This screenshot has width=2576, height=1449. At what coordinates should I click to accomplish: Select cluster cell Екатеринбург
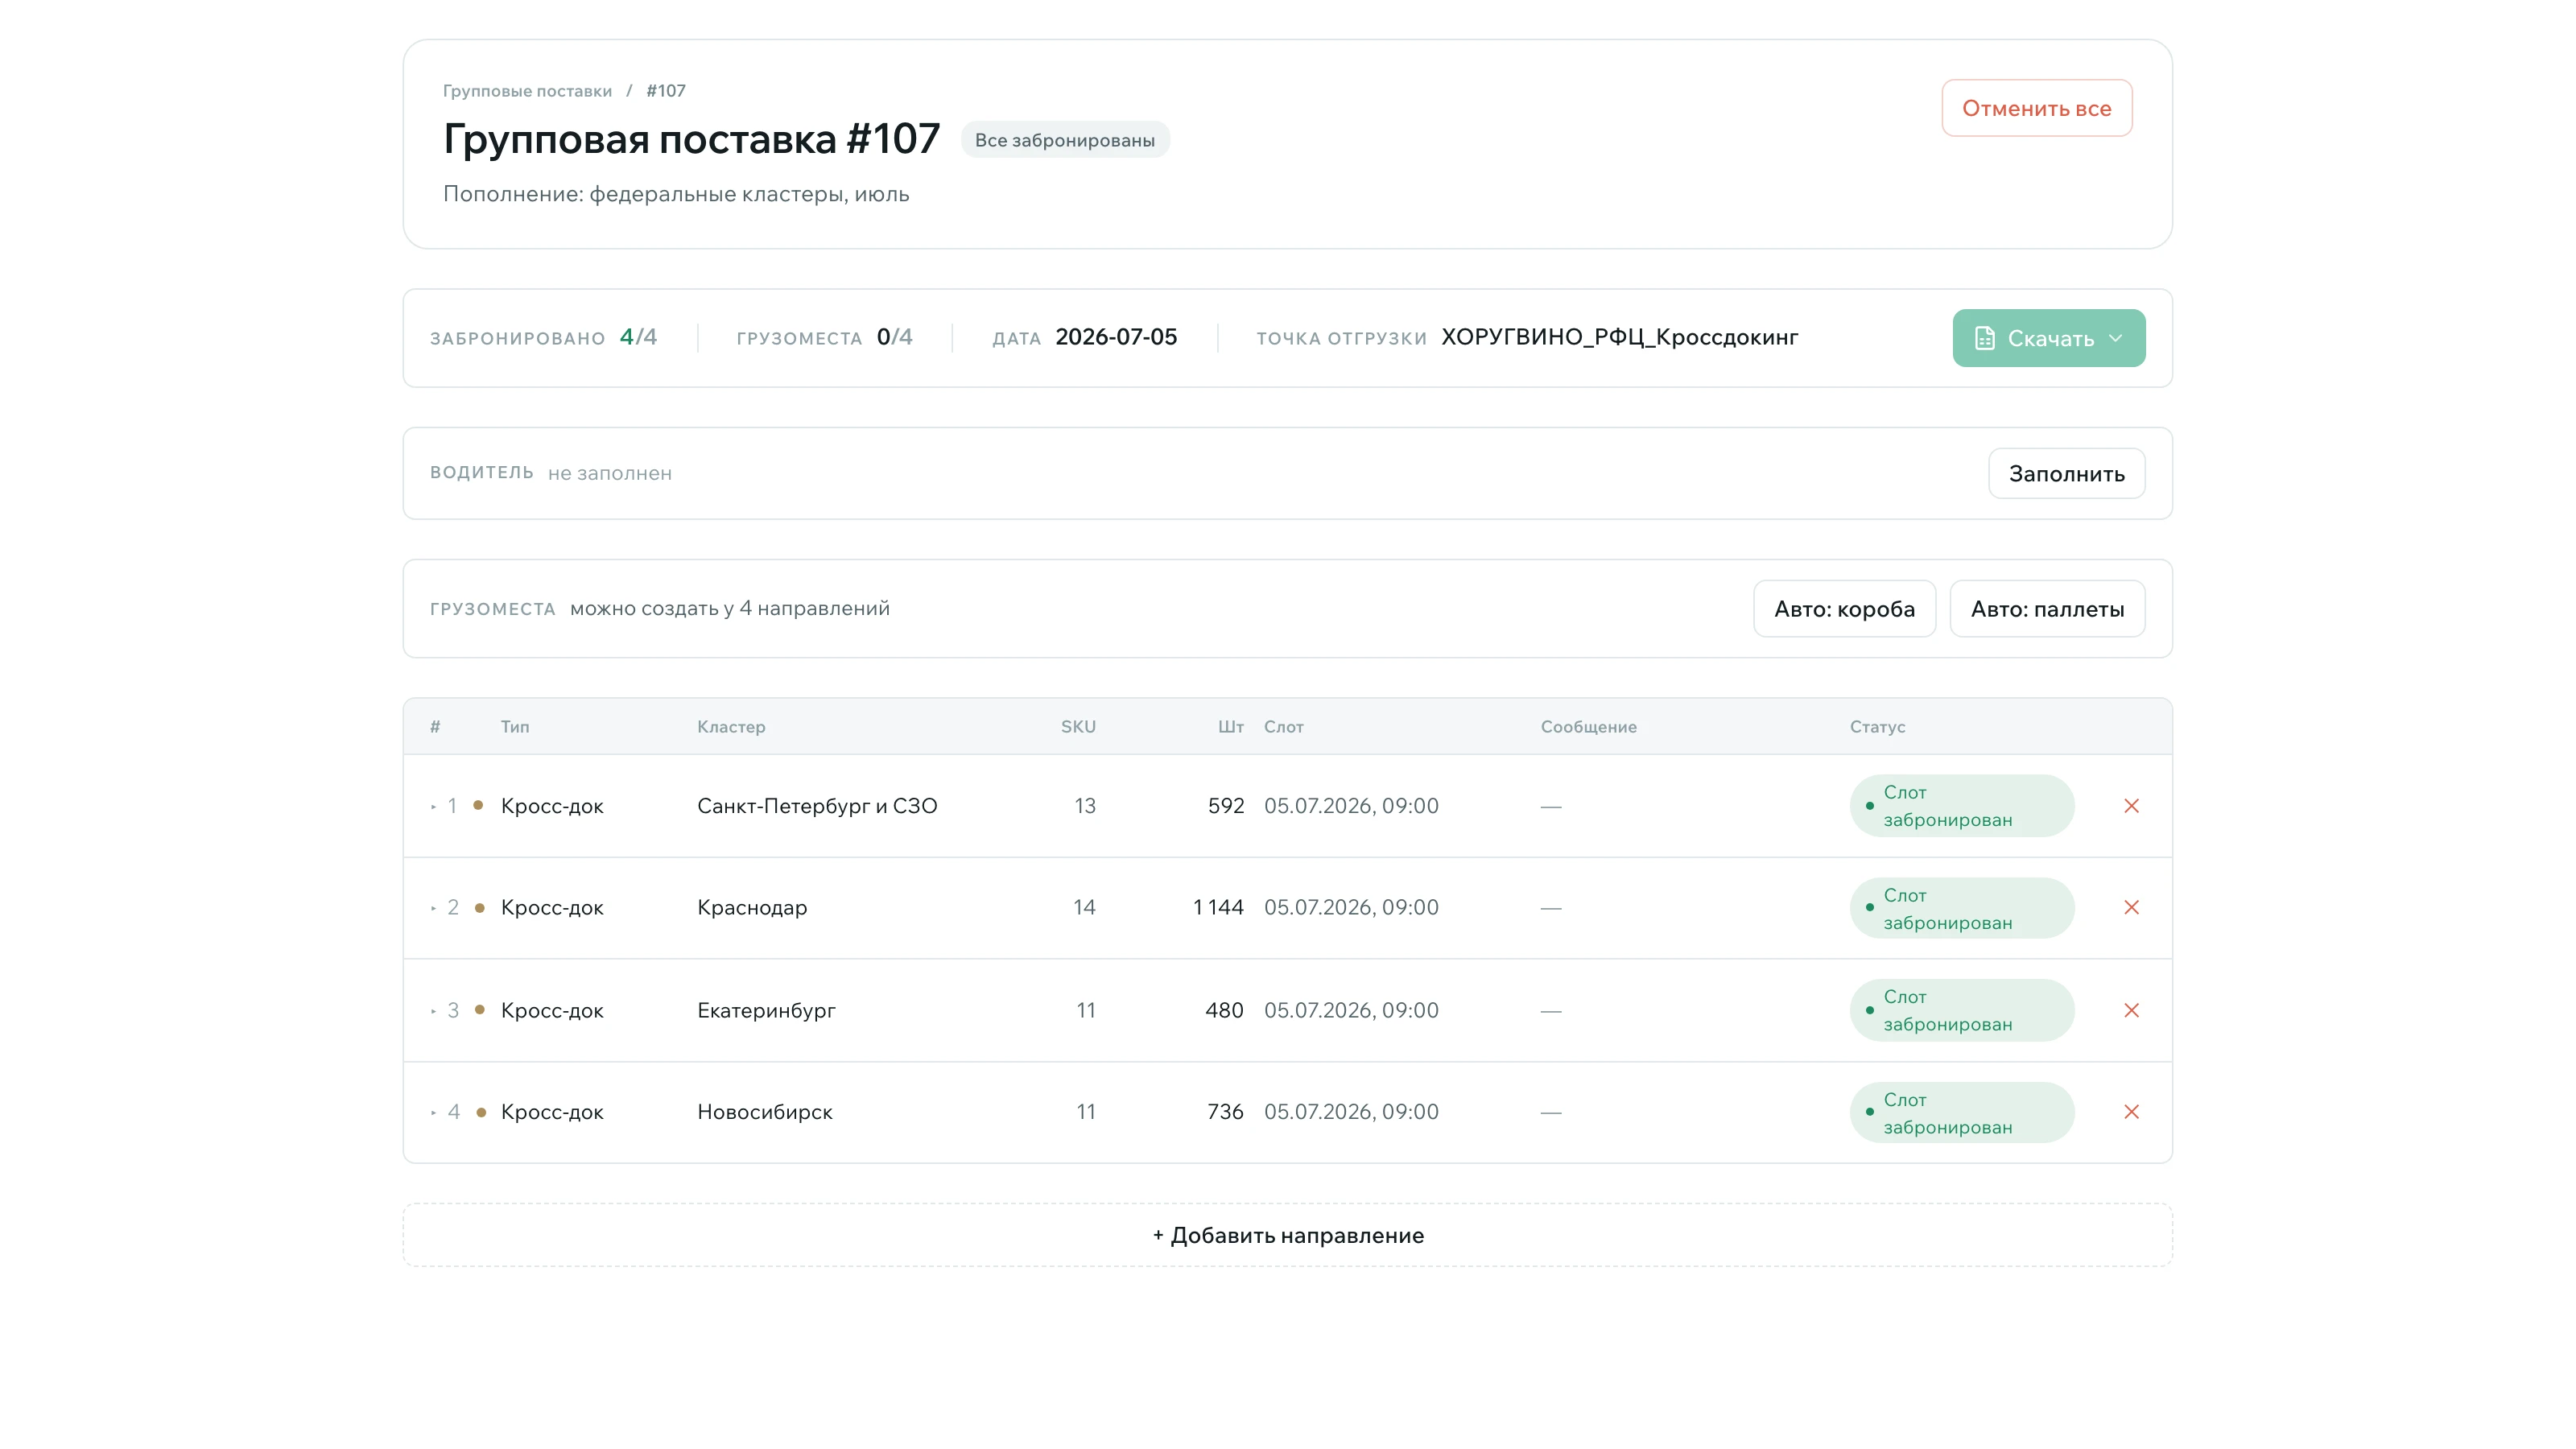coord(766,1011)
